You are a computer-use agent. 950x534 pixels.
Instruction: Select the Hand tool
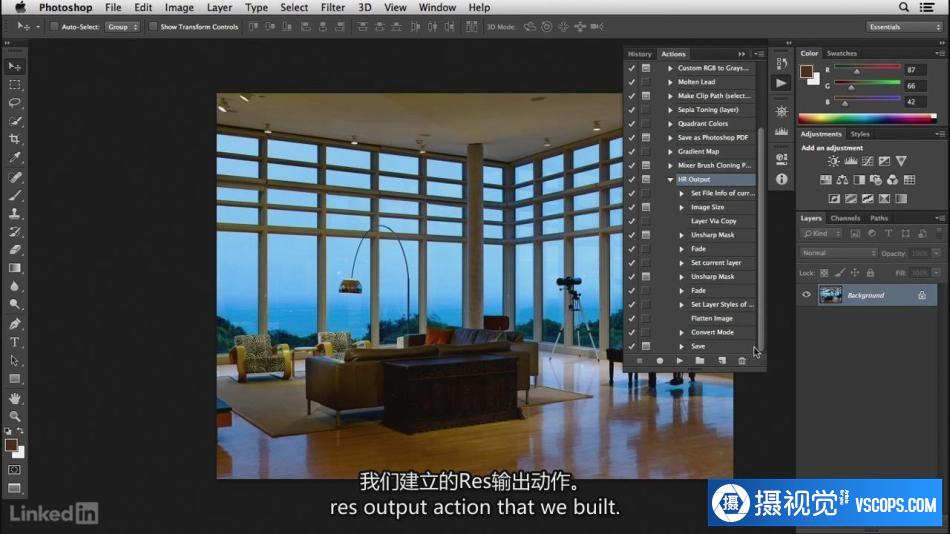tap(15, 398)
